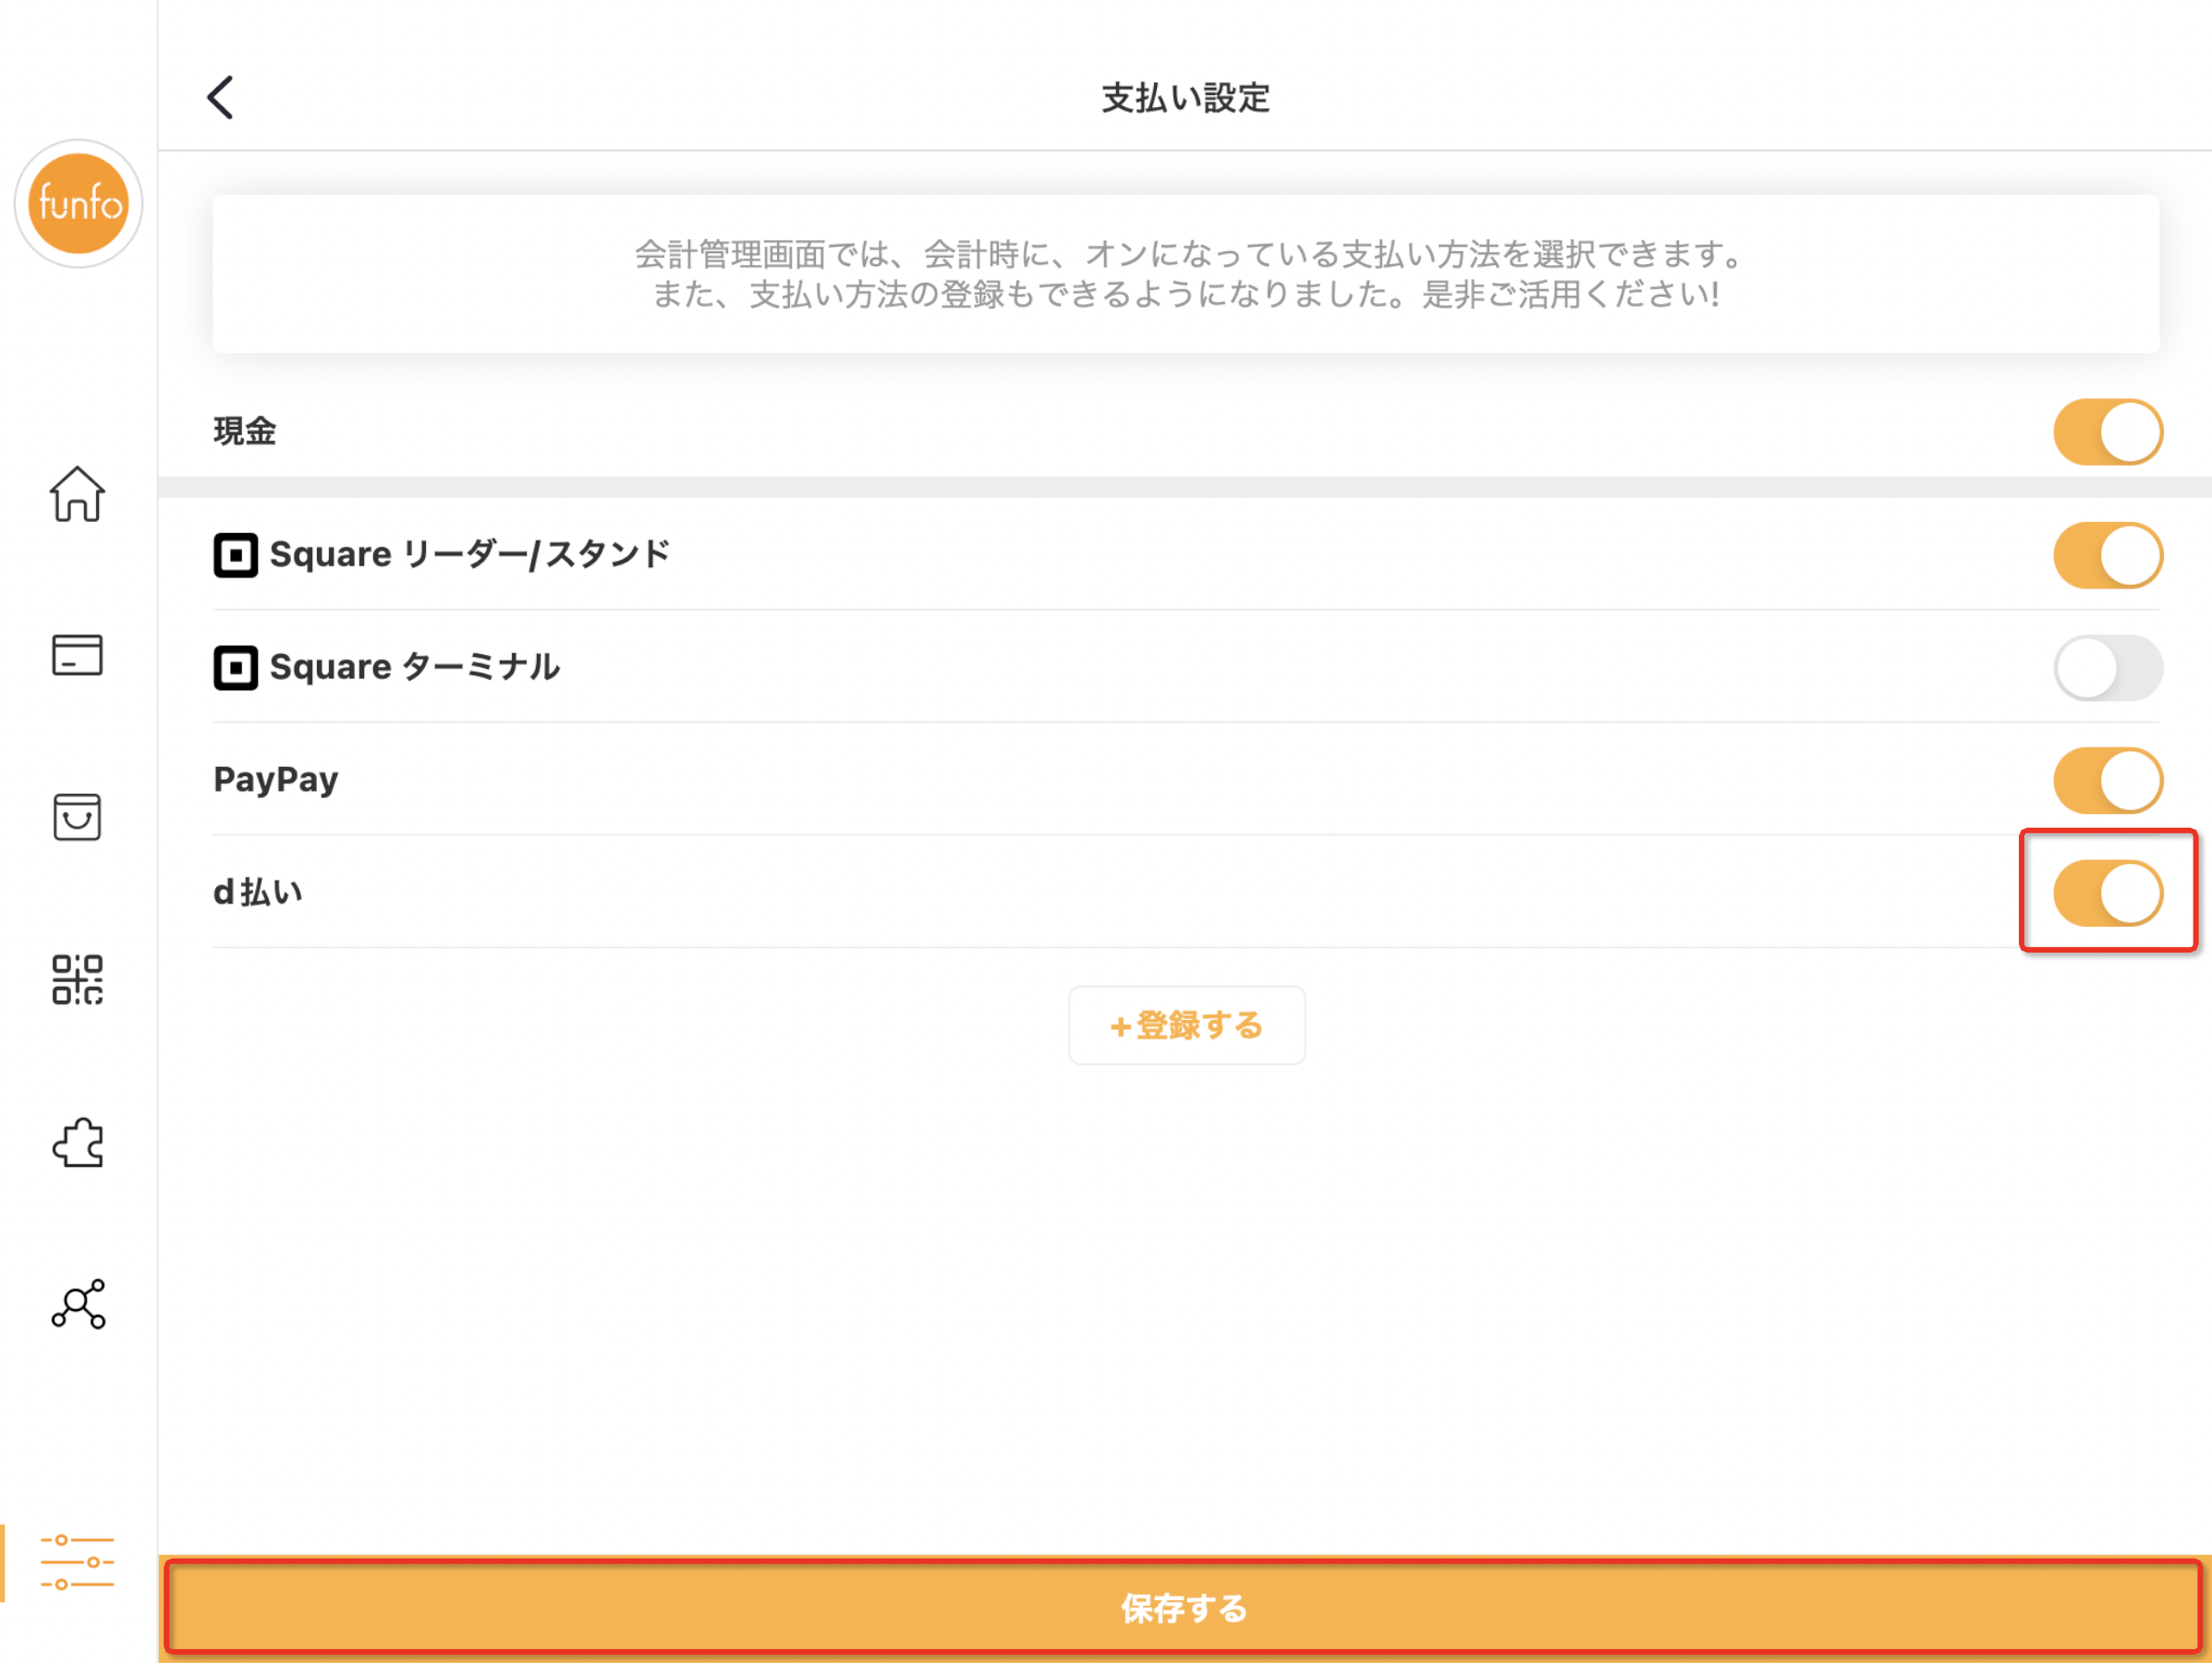Open the shopping bag icon in sidebar

77,817
